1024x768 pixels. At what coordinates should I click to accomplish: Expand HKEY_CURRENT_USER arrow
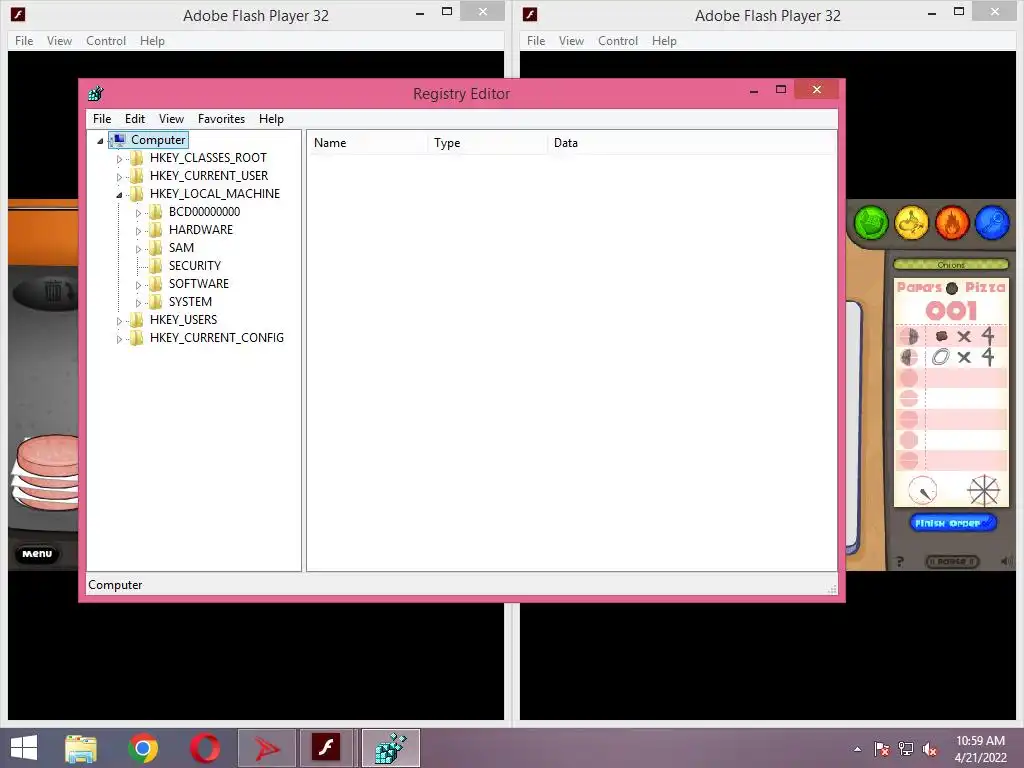pyautogui.click(x=119, y=177)
